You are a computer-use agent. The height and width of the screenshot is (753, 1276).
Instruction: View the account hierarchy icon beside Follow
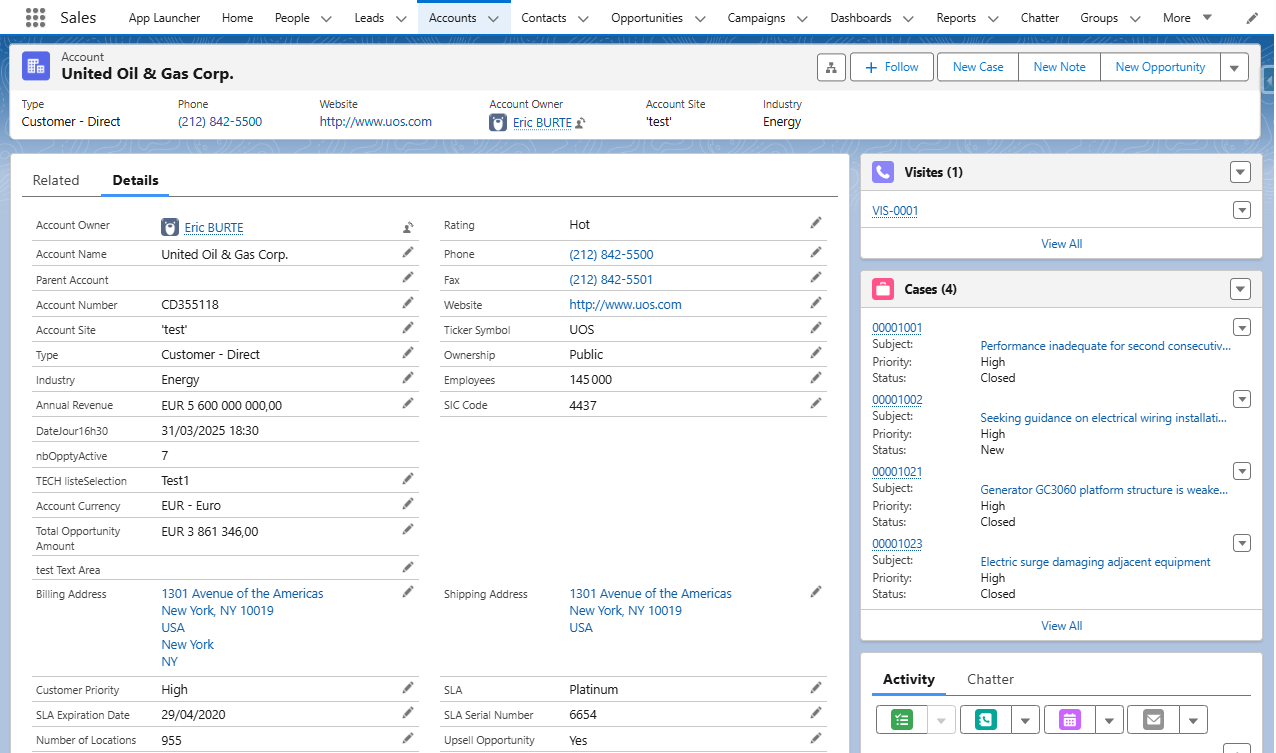point(831,67)
